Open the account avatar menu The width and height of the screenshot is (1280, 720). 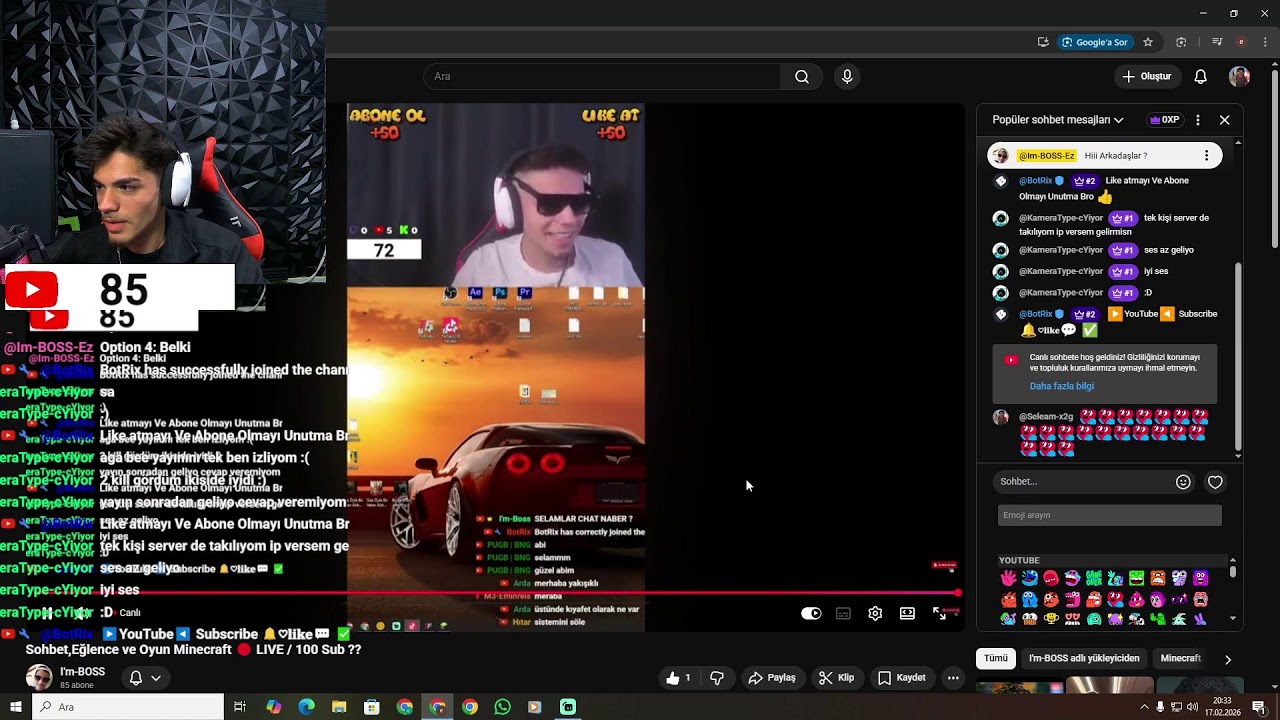[x=1240, y=77]
